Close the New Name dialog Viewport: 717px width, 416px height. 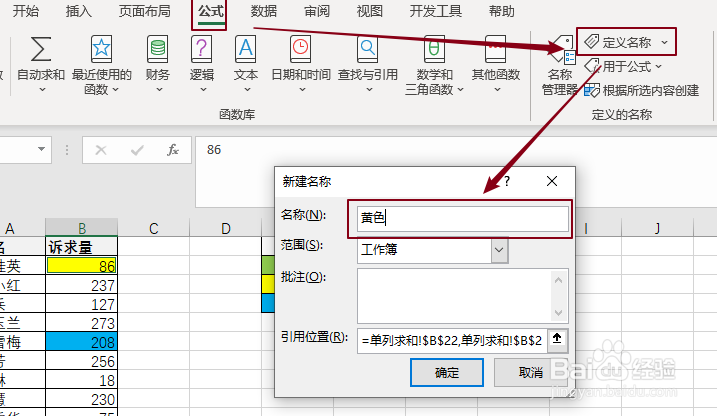pyautogui.click(x=552, y=181)
